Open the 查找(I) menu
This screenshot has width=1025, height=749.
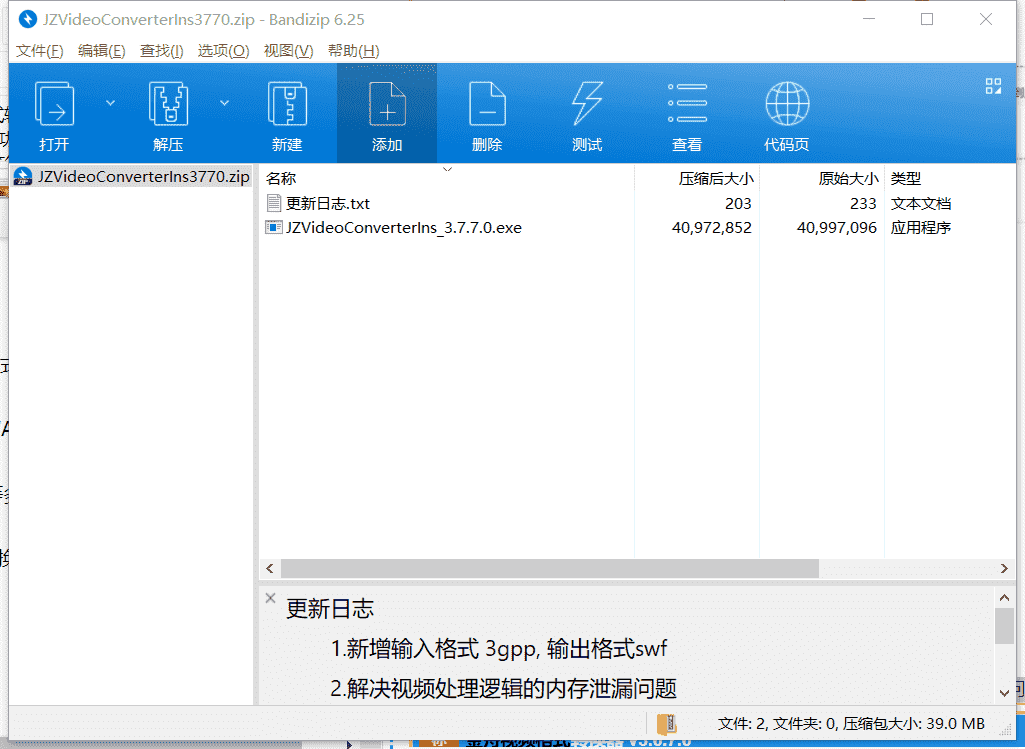tap(161, 51)
